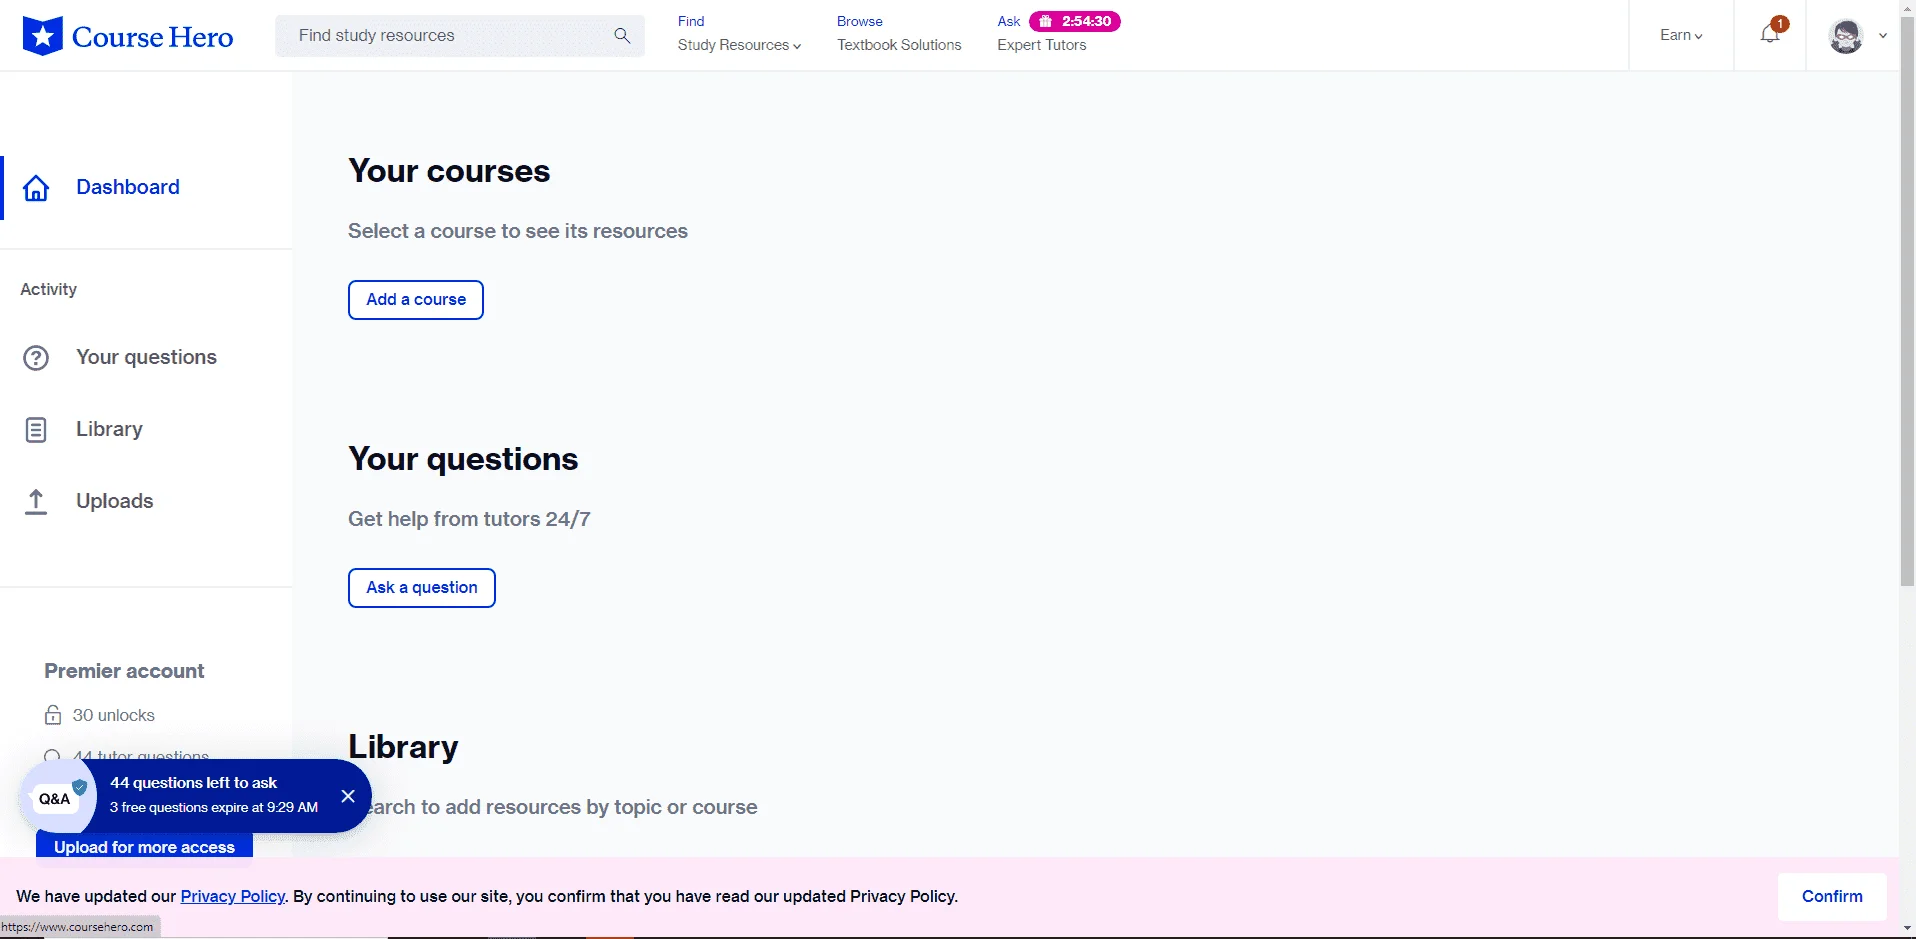
Task: Click the pink gift timer badge
Action: pos(1075,21)
